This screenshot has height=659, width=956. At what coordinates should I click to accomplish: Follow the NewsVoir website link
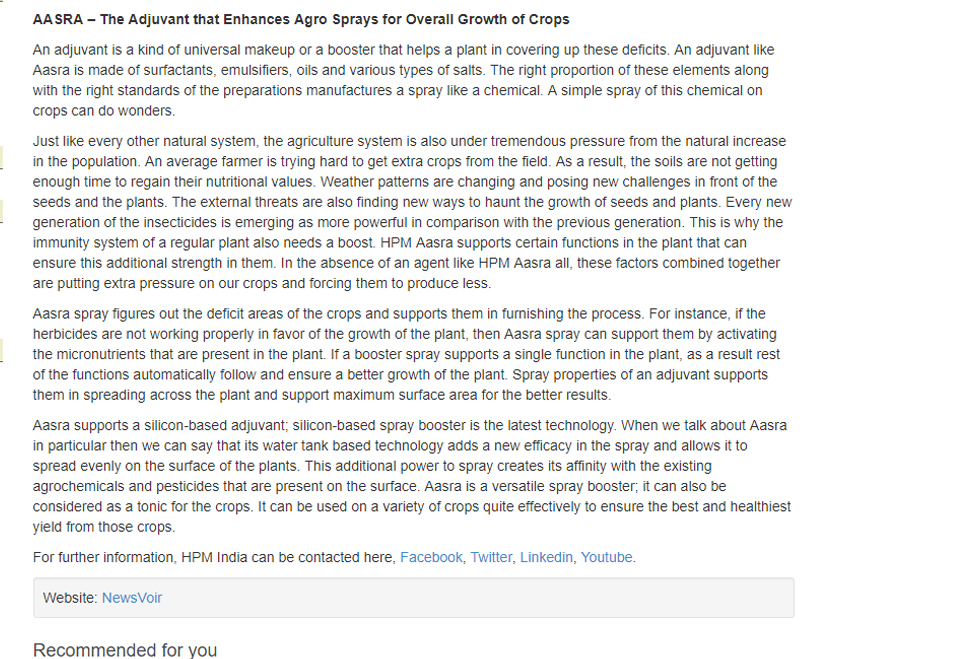click(x=132, y=598)
